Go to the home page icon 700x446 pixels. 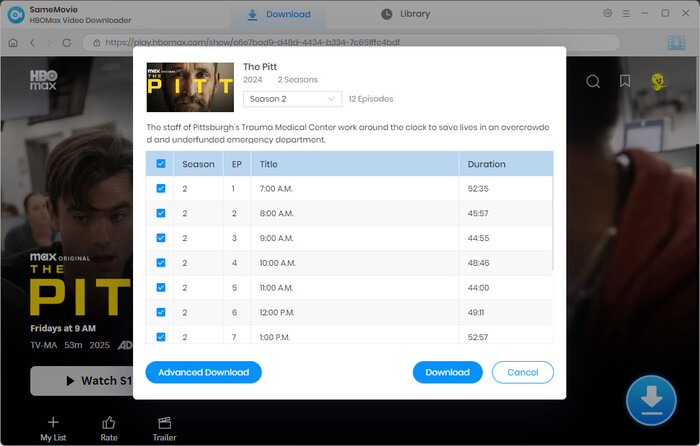point(13,43)
